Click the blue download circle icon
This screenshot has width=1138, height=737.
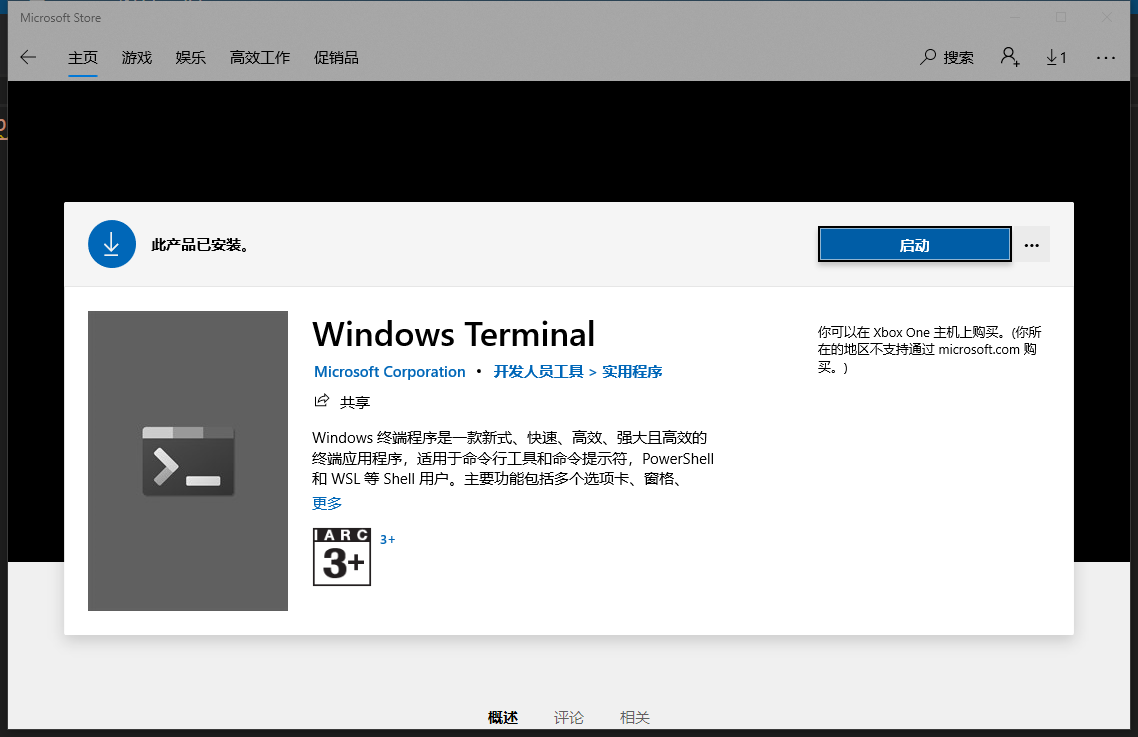coord(112,244)
